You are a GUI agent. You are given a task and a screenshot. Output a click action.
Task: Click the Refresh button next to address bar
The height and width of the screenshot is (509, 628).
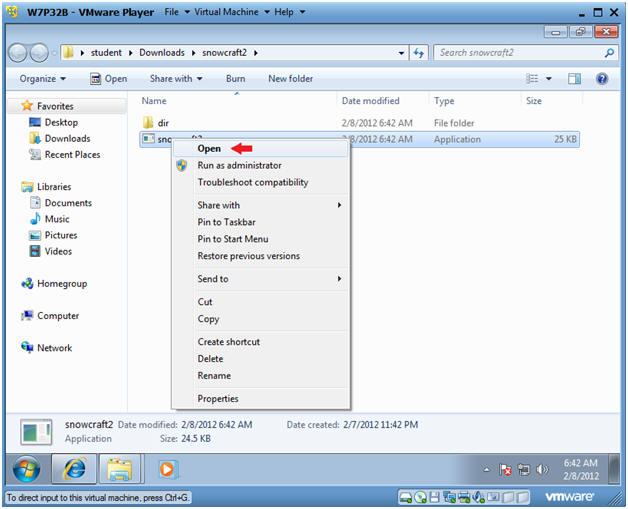(419, 53)
